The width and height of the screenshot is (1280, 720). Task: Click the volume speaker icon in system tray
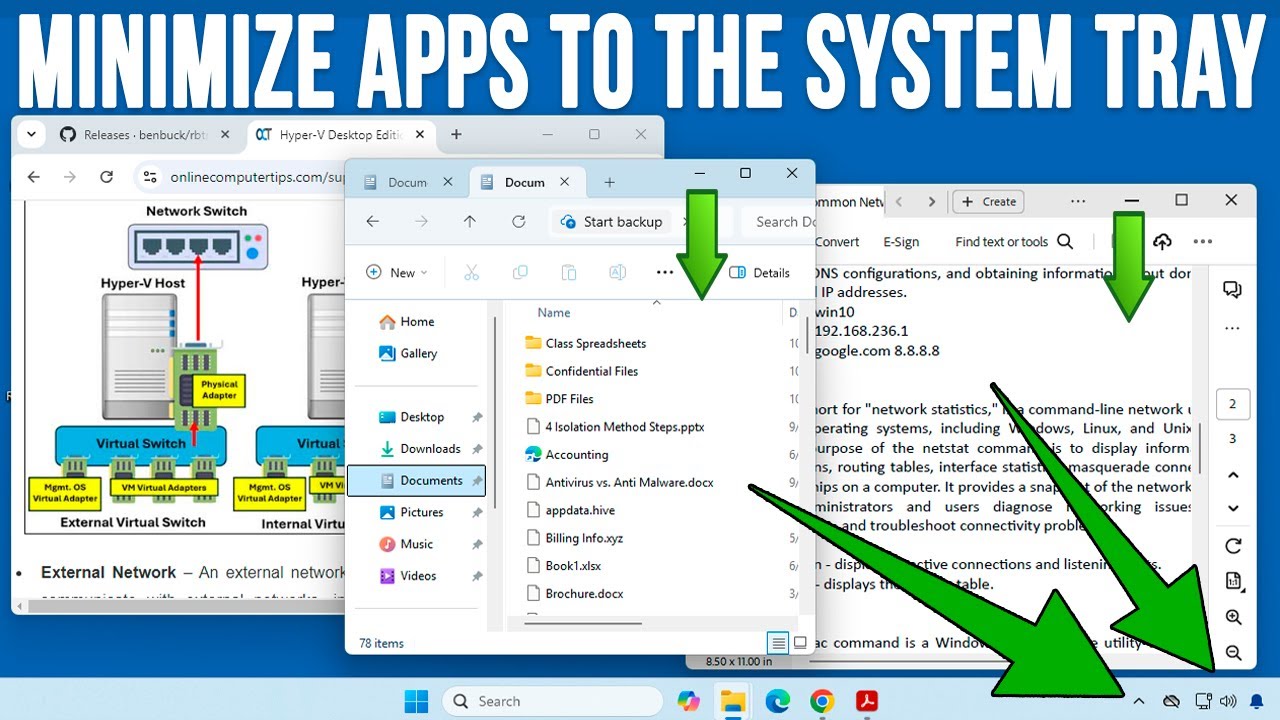pos(1228,701)
